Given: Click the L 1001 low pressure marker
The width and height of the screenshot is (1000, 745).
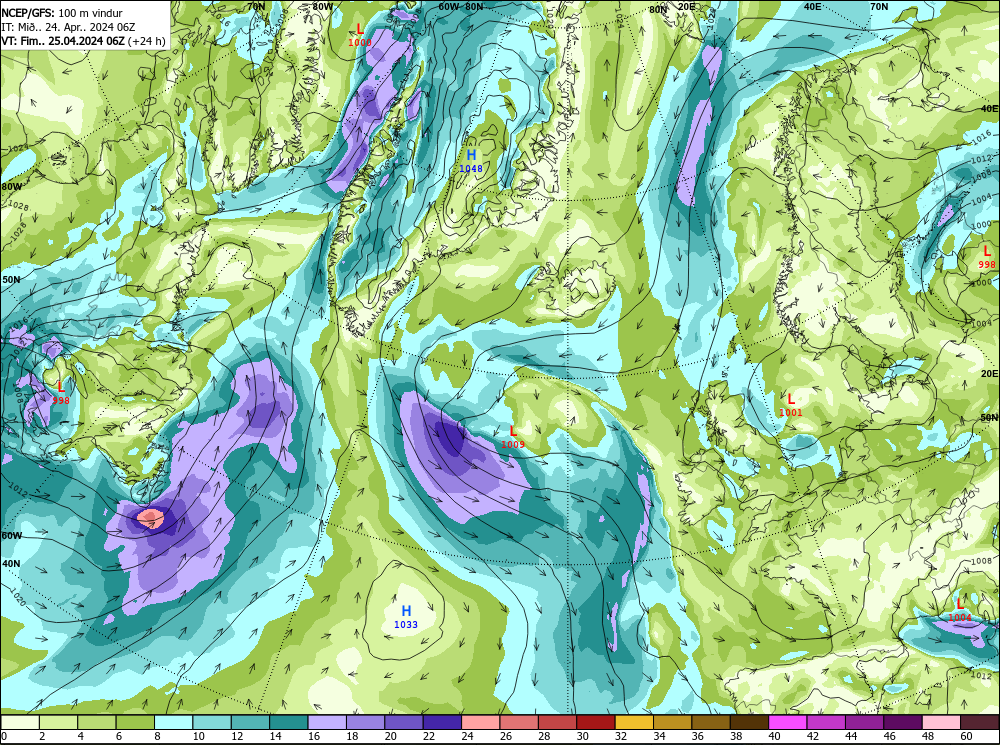Looking at the screenshot, I should point(791,405).
